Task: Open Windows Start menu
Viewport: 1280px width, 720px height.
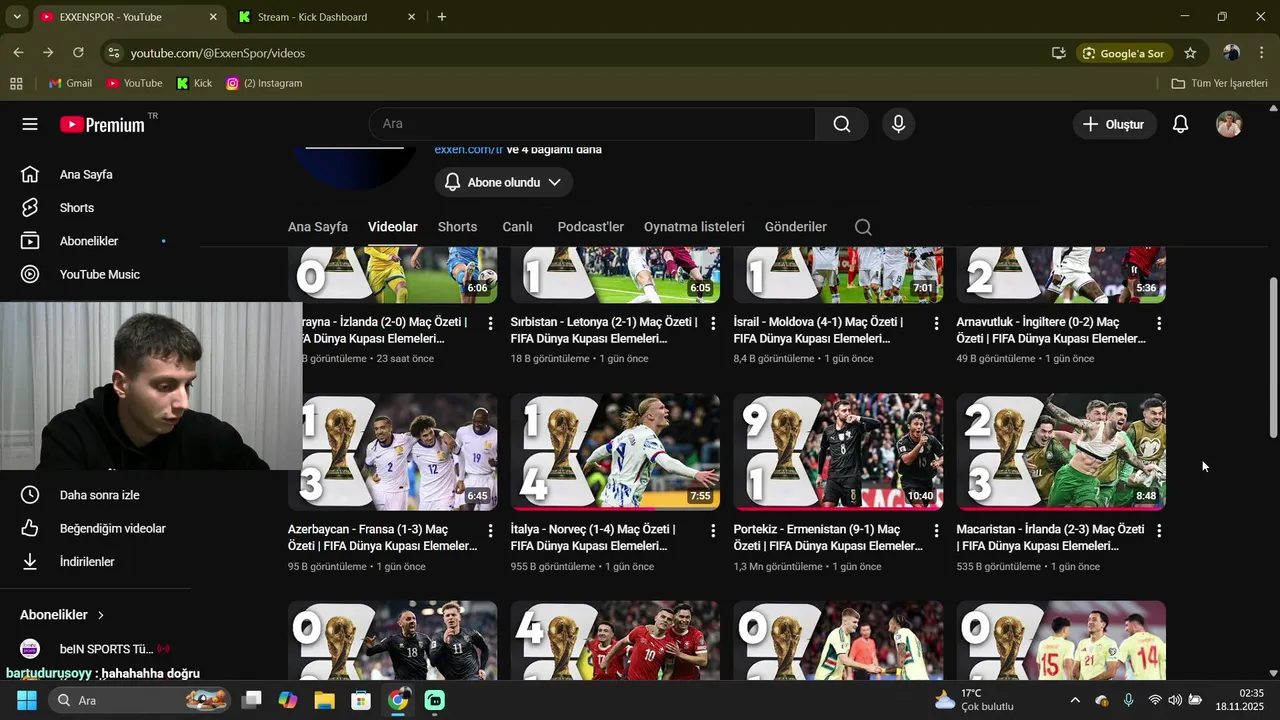Action: pos(27,700)
